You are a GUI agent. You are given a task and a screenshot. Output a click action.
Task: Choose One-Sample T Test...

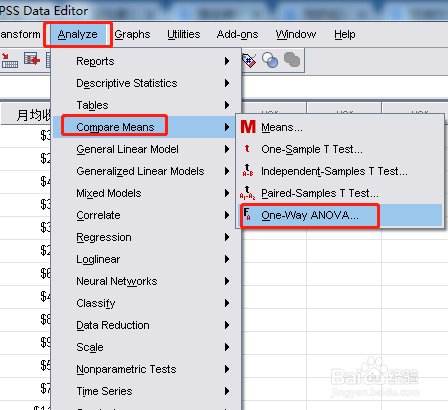[x=340, y=149]
